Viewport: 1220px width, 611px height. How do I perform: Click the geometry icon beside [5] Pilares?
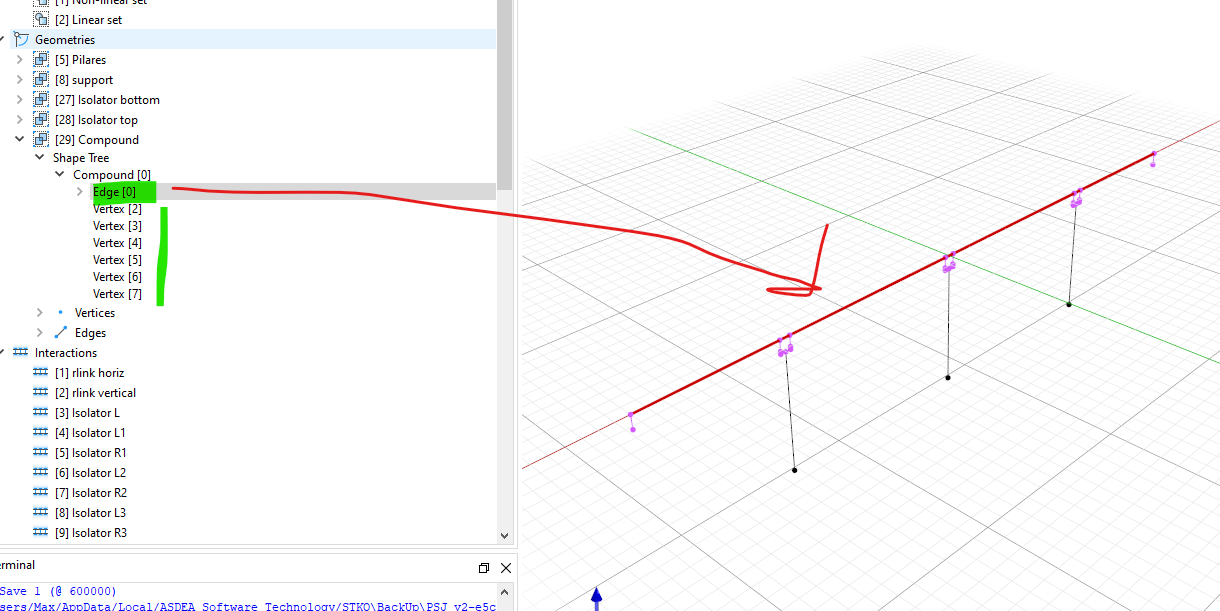pyautogui.click(x=41, y=60)
